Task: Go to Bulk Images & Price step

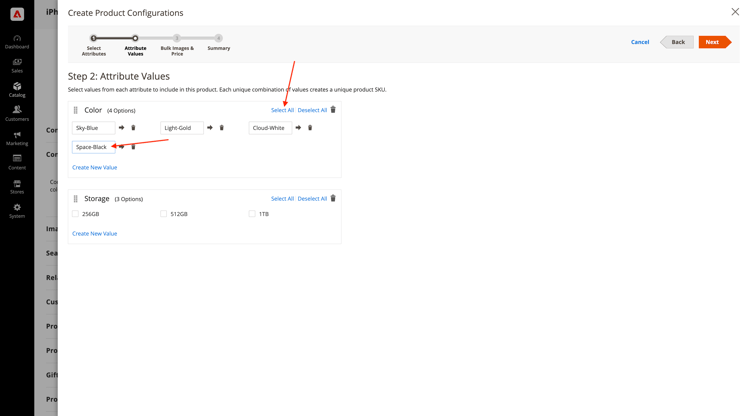Action: coord(177,45)
